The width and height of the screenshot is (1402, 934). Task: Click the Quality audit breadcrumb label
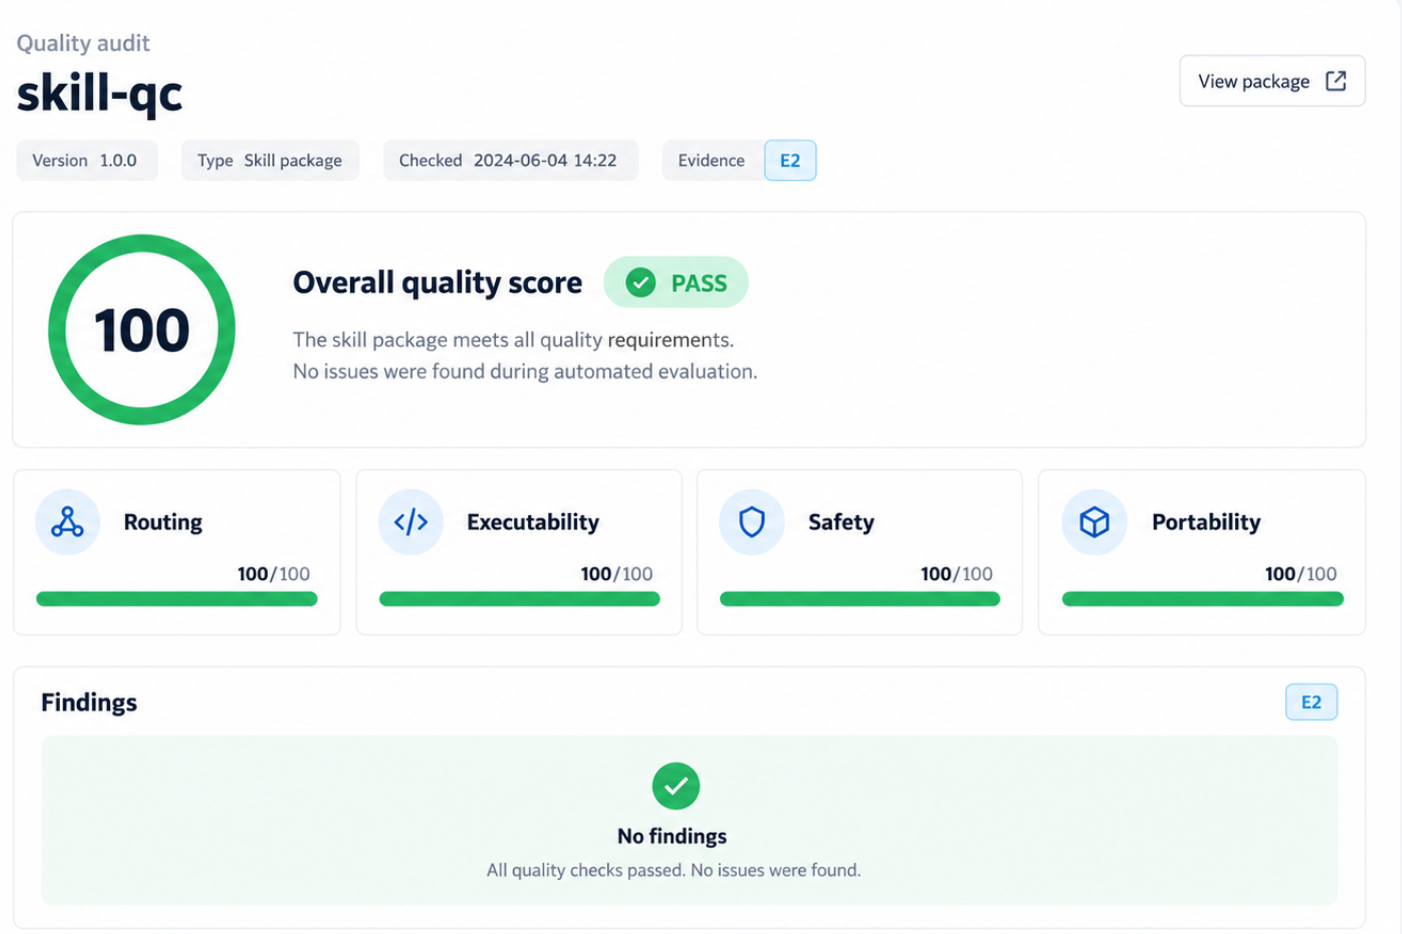(x=83, y=43)
